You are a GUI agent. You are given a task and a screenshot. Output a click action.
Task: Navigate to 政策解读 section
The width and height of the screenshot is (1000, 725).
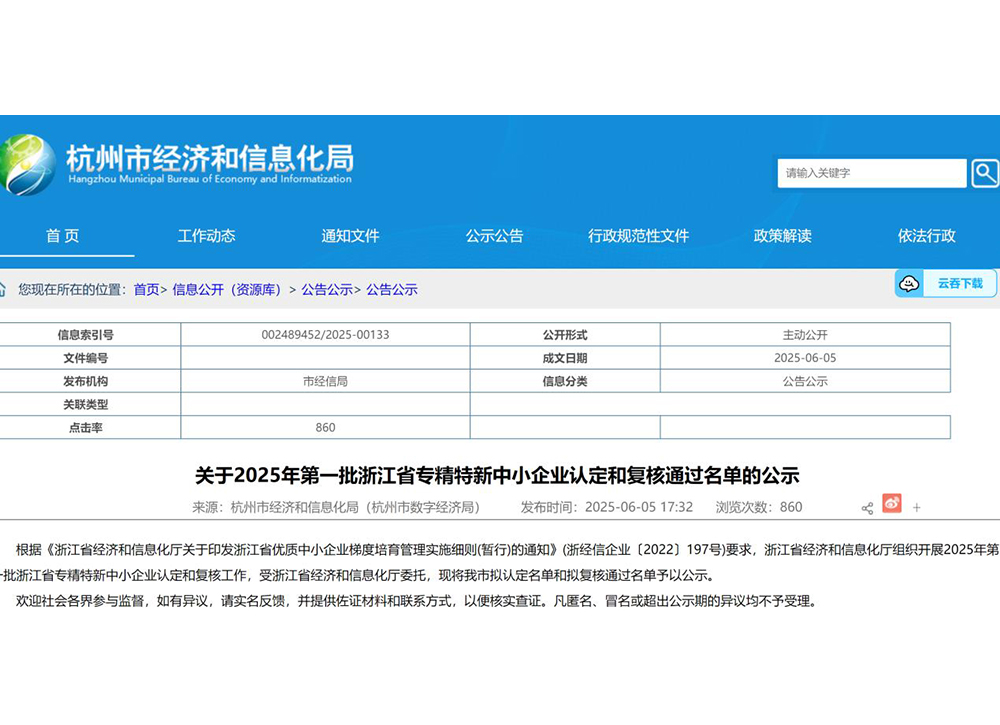click(782, 236)
